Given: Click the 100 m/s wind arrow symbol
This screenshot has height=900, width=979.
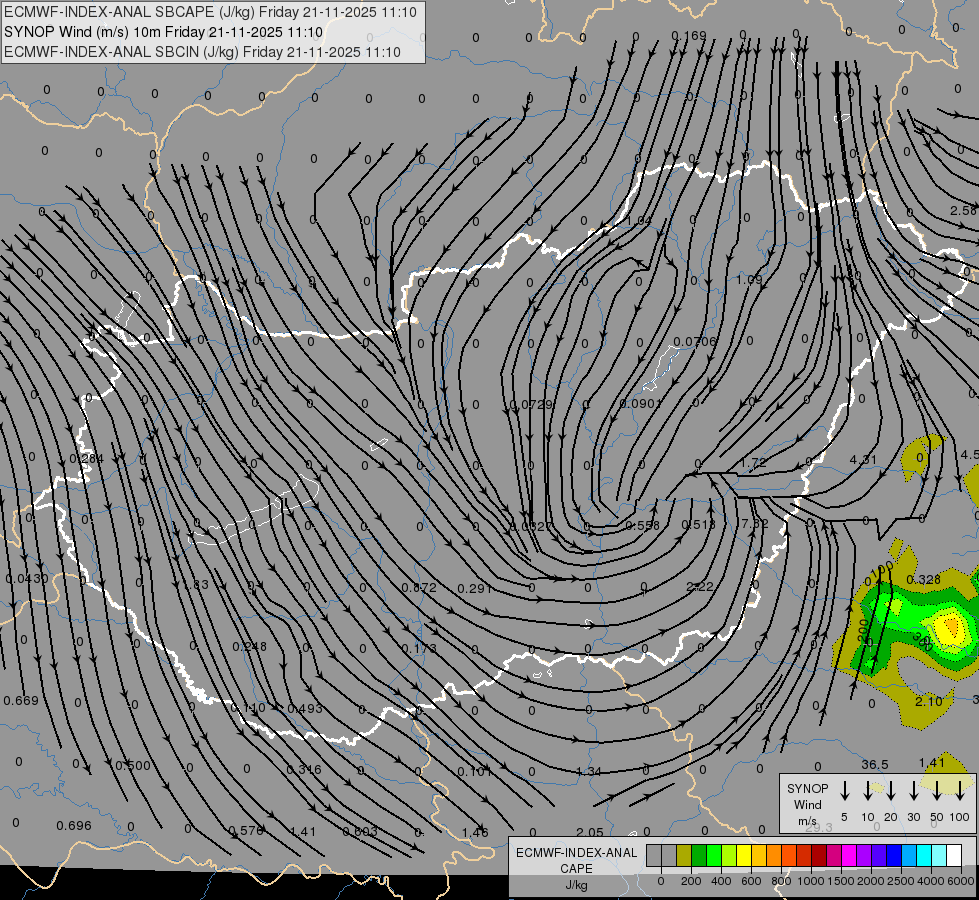Looking at the screenshot, I should 960,791.
